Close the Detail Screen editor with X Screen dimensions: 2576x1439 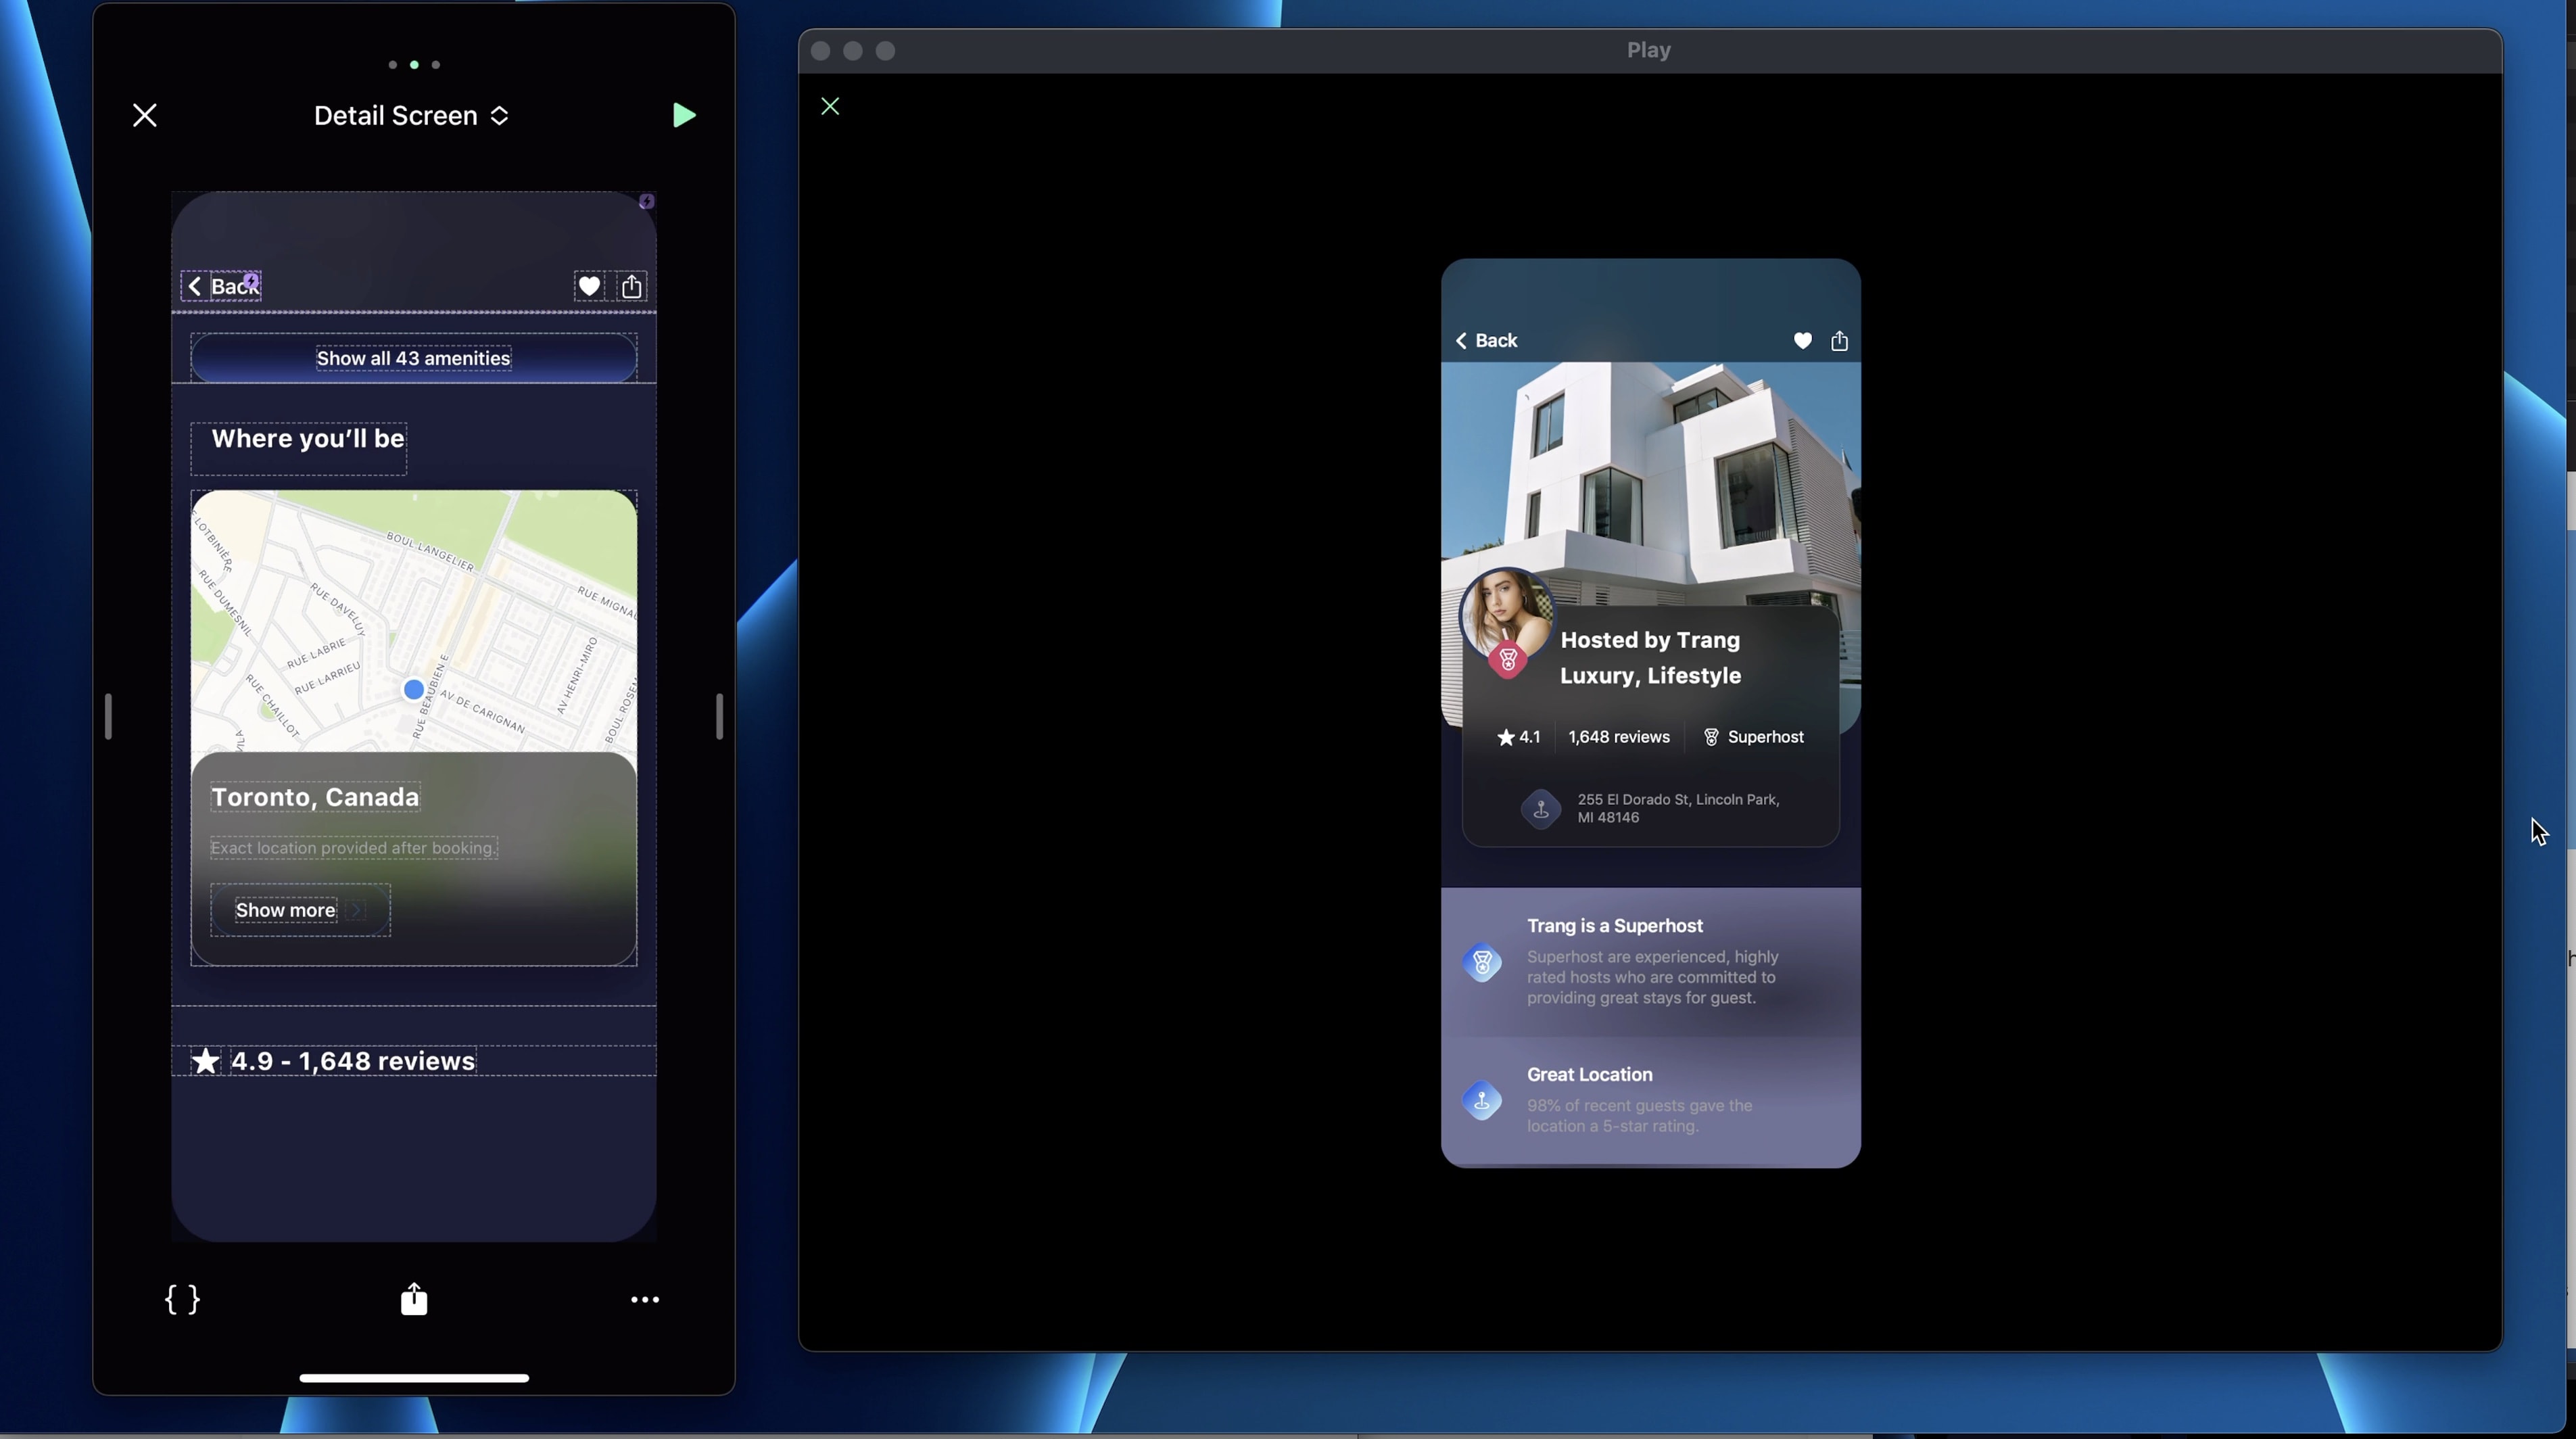[x=145, y=115]
